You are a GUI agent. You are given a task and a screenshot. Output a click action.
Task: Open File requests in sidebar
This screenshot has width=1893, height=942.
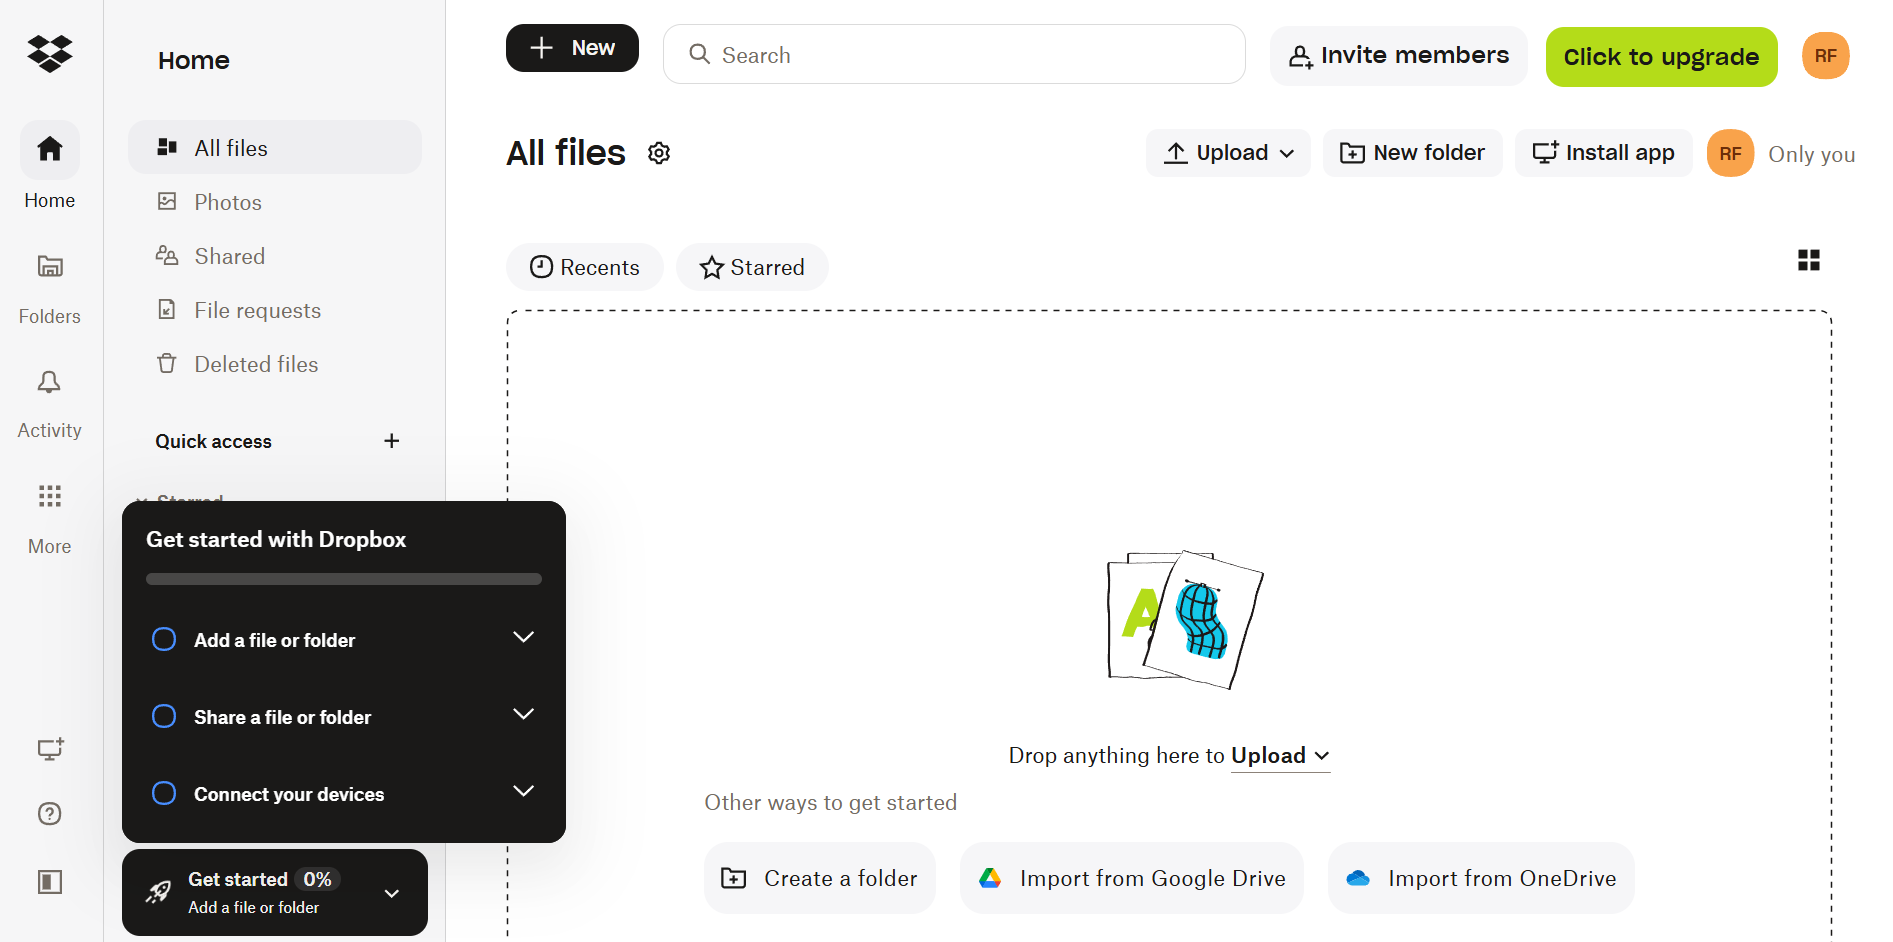pyautogui.click(x=275, y=310)
